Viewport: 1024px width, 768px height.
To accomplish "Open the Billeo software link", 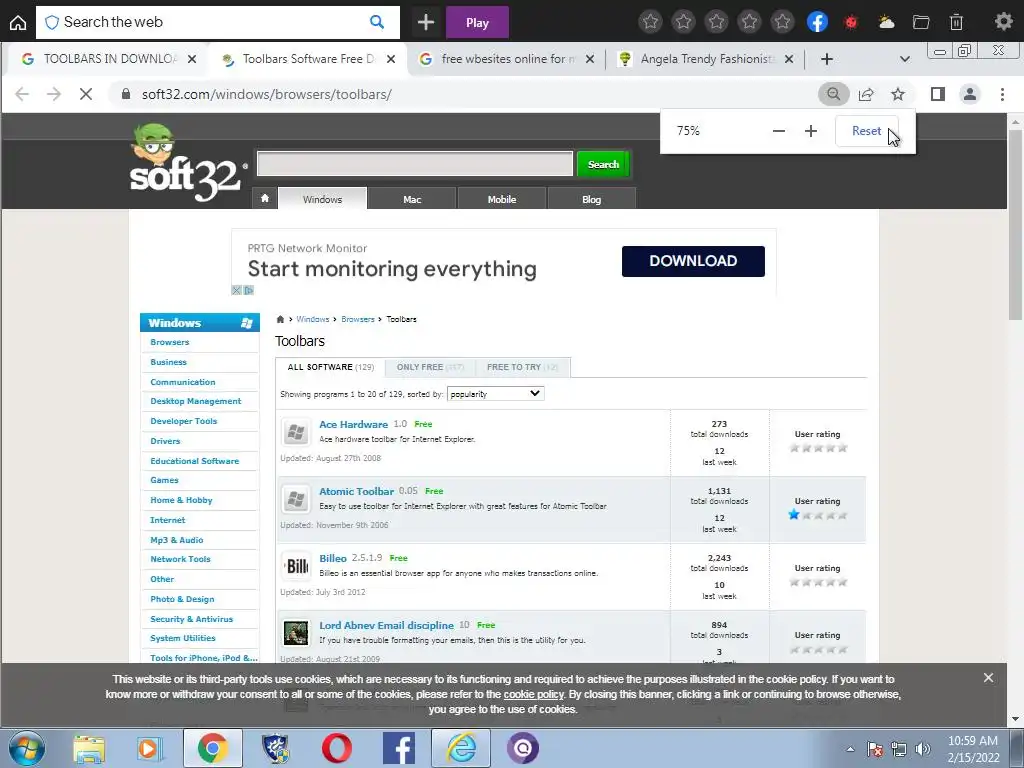I will tap(333, 558).
